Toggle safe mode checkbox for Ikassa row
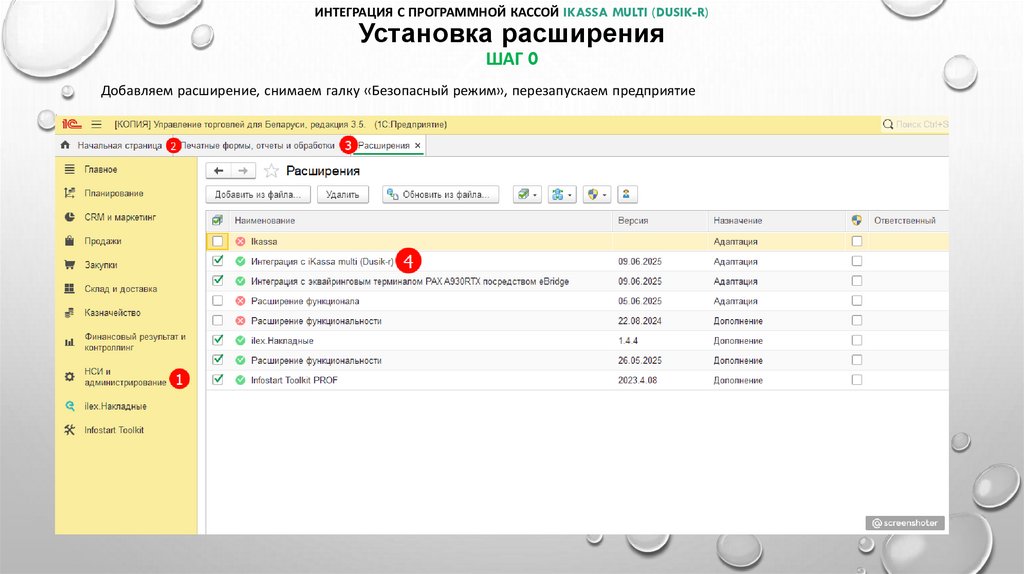The height and width of the screenshot is (574, 1024). point(857,241)
